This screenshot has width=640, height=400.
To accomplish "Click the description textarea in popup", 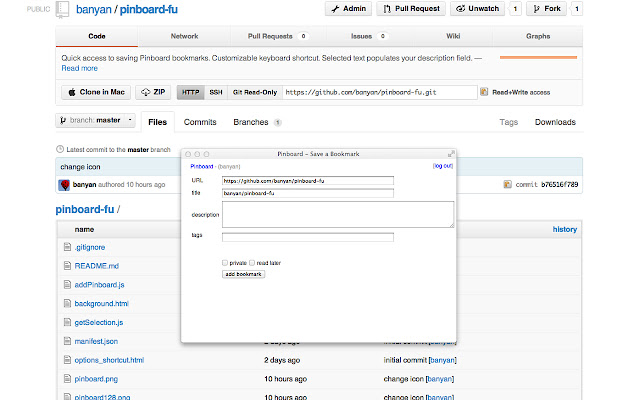I will (x=338, y=214).
